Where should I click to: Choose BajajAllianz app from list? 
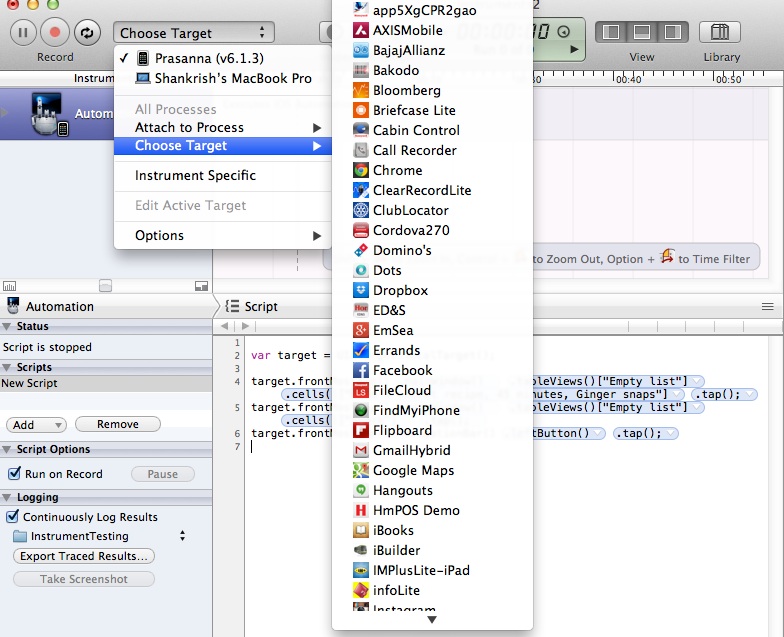pyautogui.click(x=432, y=50)
